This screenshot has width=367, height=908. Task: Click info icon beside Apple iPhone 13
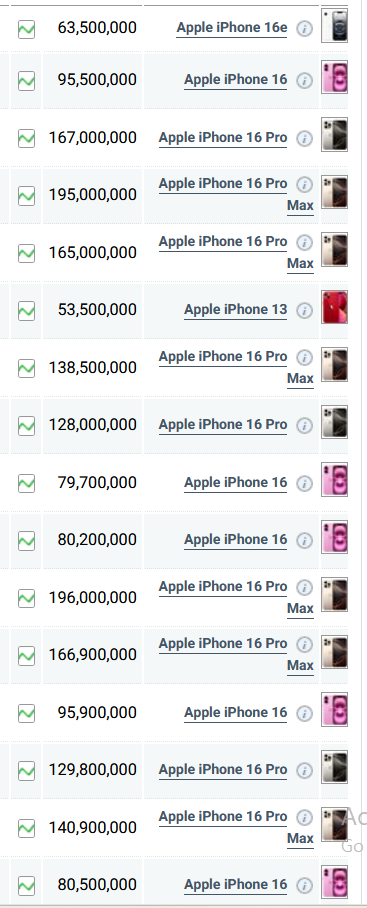(304, 310)
